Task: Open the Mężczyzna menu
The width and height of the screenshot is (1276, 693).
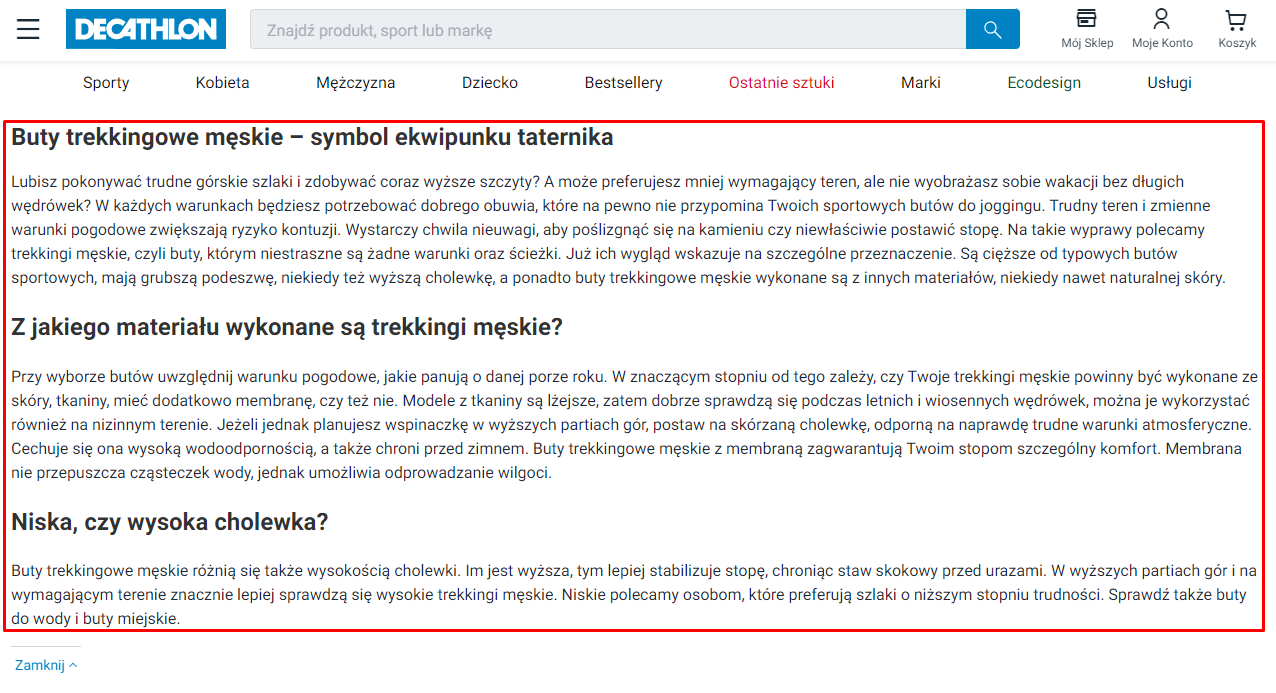Action: tap(356, 83)
